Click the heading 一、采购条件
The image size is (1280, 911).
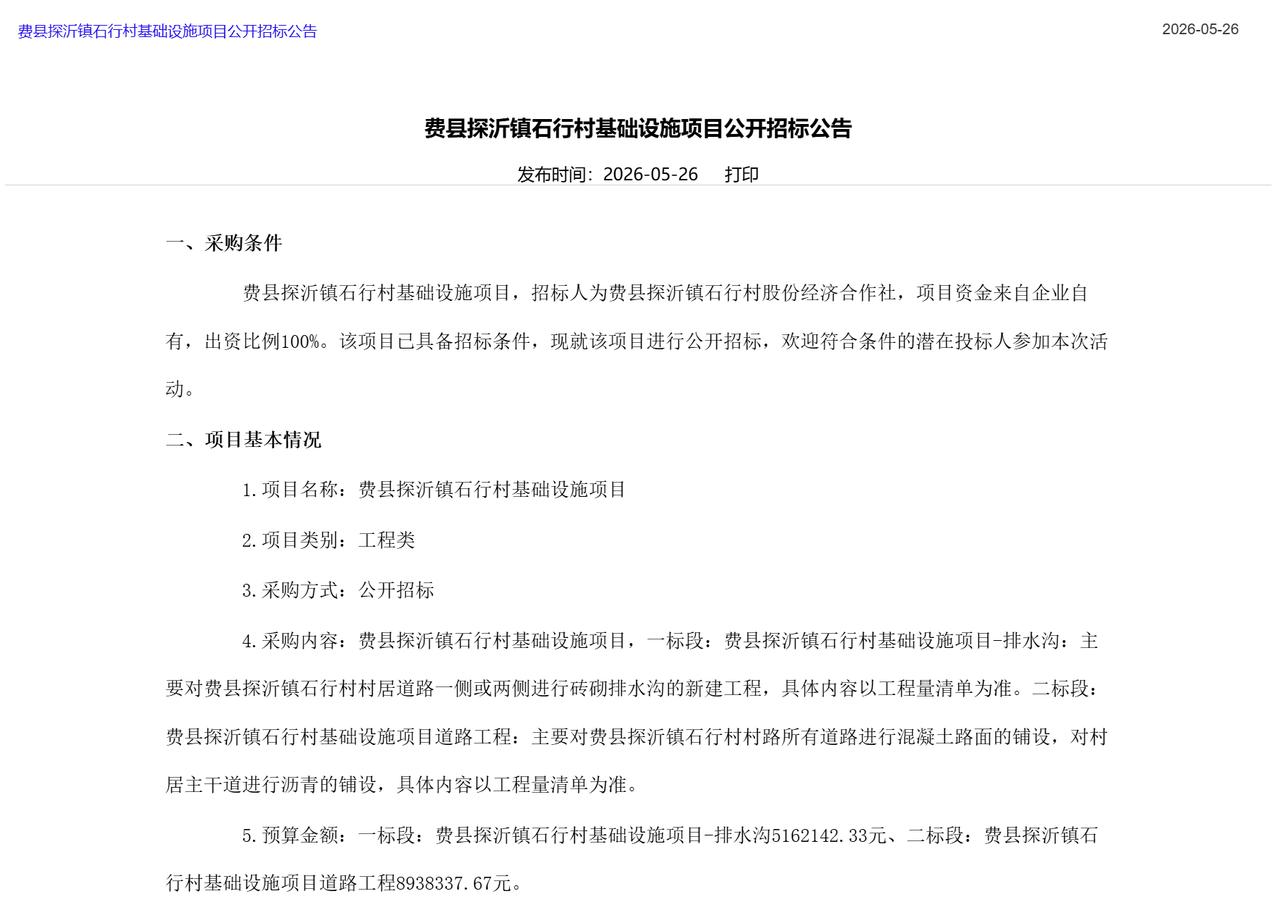(x=224, y=243)
